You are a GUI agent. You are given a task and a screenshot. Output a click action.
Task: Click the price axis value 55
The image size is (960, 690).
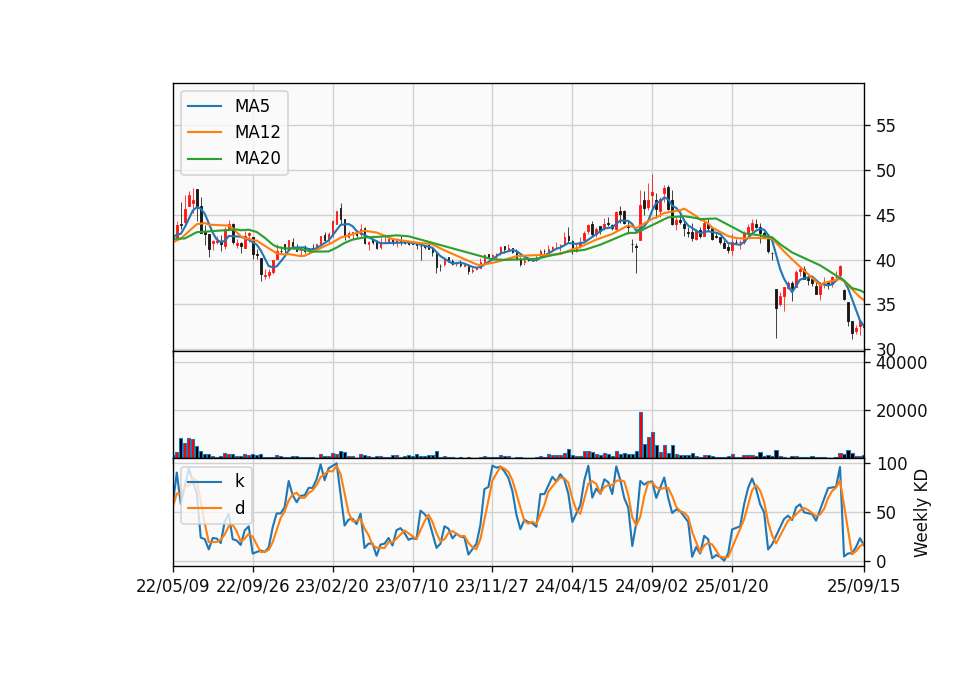coord(886,126)
